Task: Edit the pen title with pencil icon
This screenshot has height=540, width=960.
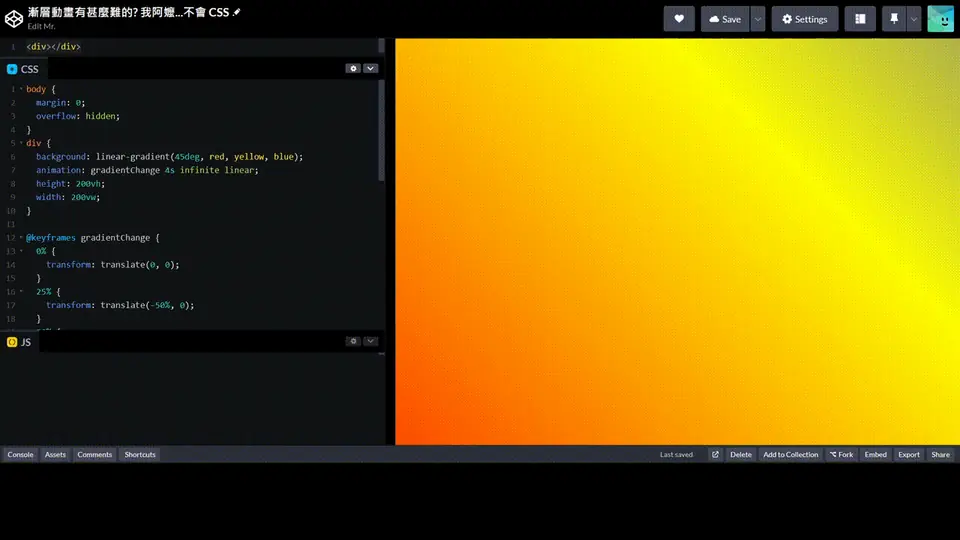Action: click(x=237, y=12)
